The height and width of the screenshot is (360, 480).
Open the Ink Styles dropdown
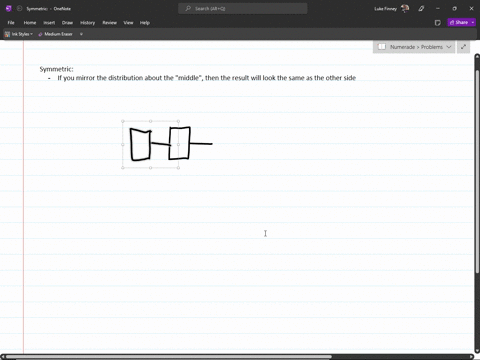19,34
